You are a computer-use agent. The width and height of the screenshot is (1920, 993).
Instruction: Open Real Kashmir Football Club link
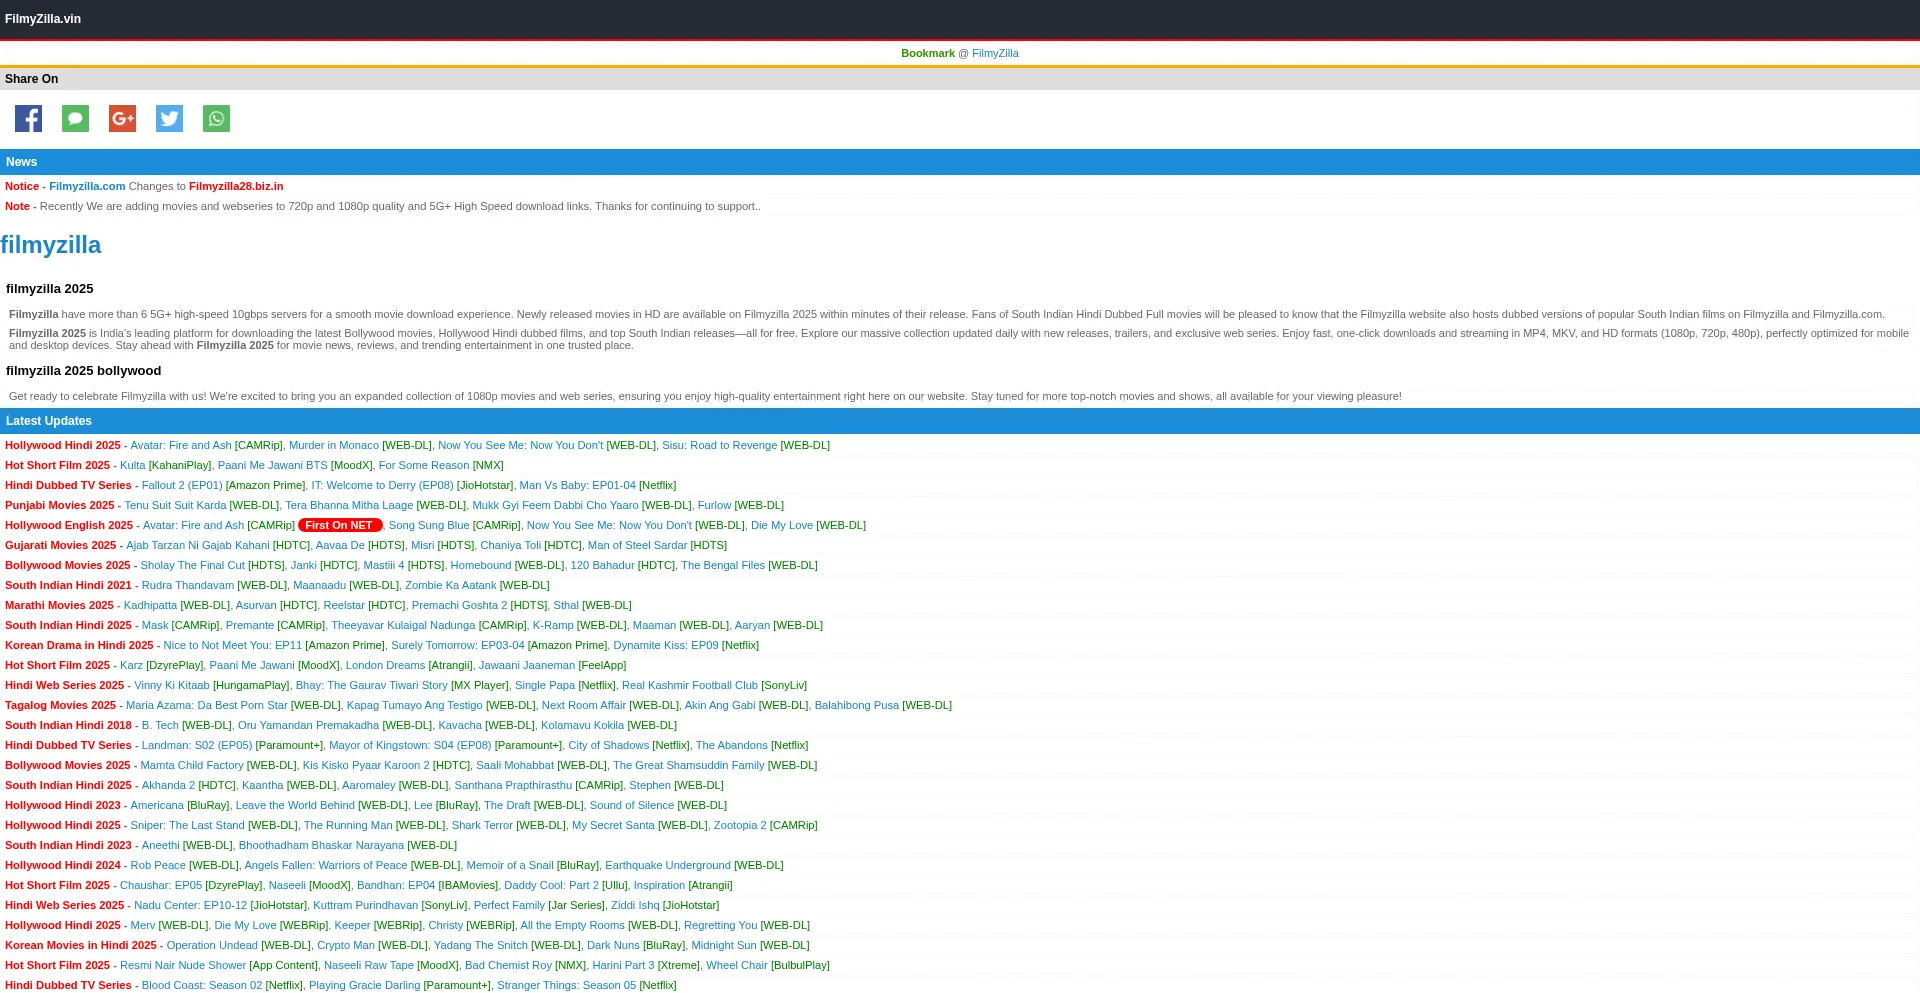point(689,686)
